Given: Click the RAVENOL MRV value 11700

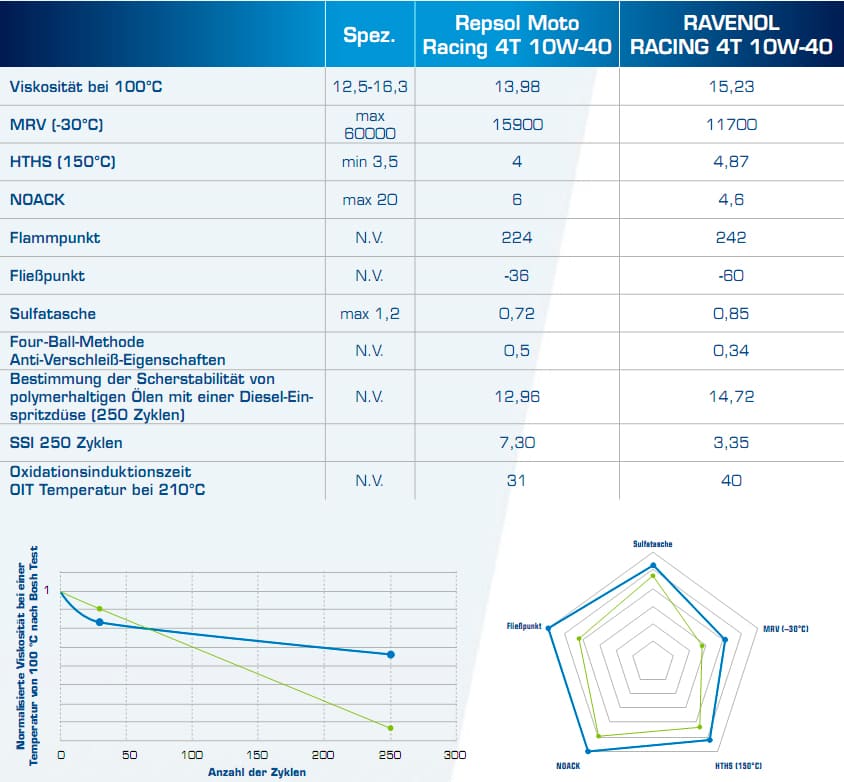Looking at the screenshot, I should tap(731, 125).
